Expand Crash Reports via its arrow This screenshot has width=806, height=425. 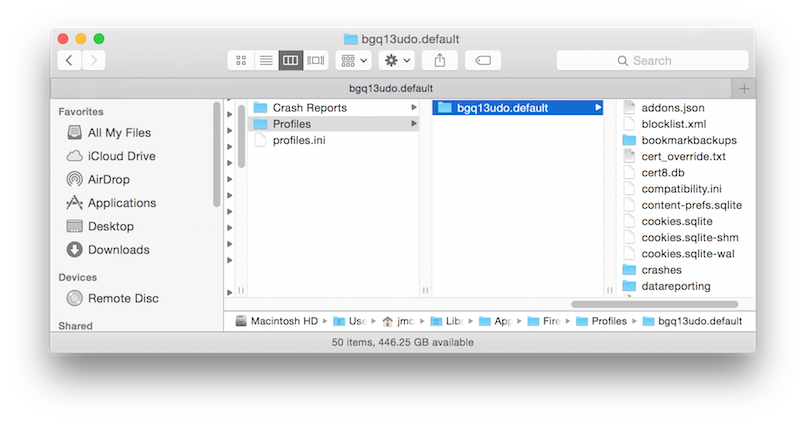pyautogui.click(x=413, y=107)
